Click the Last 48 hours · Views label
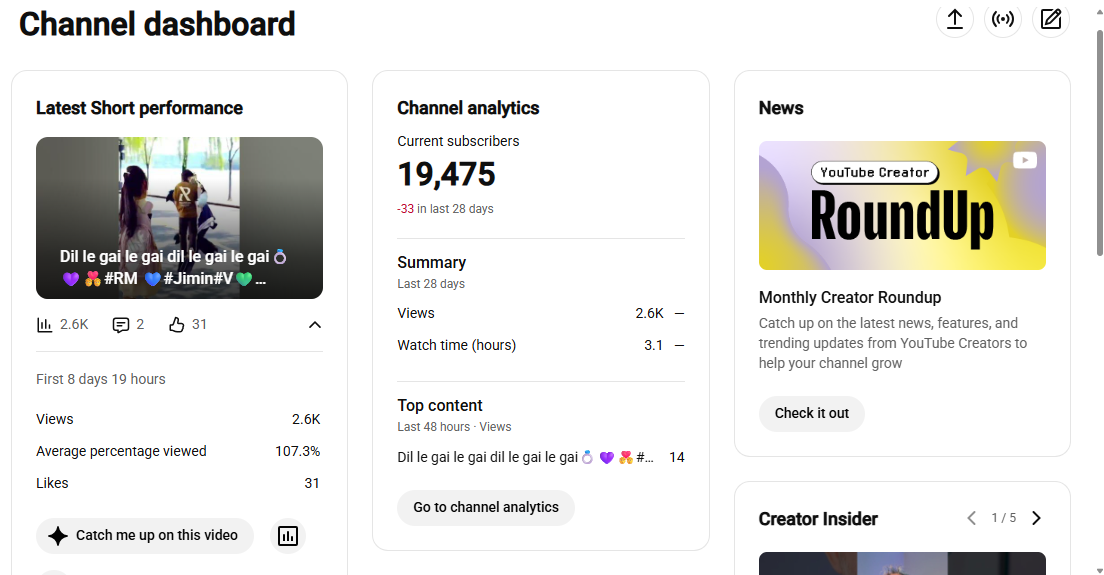This screenshot has width=1104, height=575. [454, 427]
